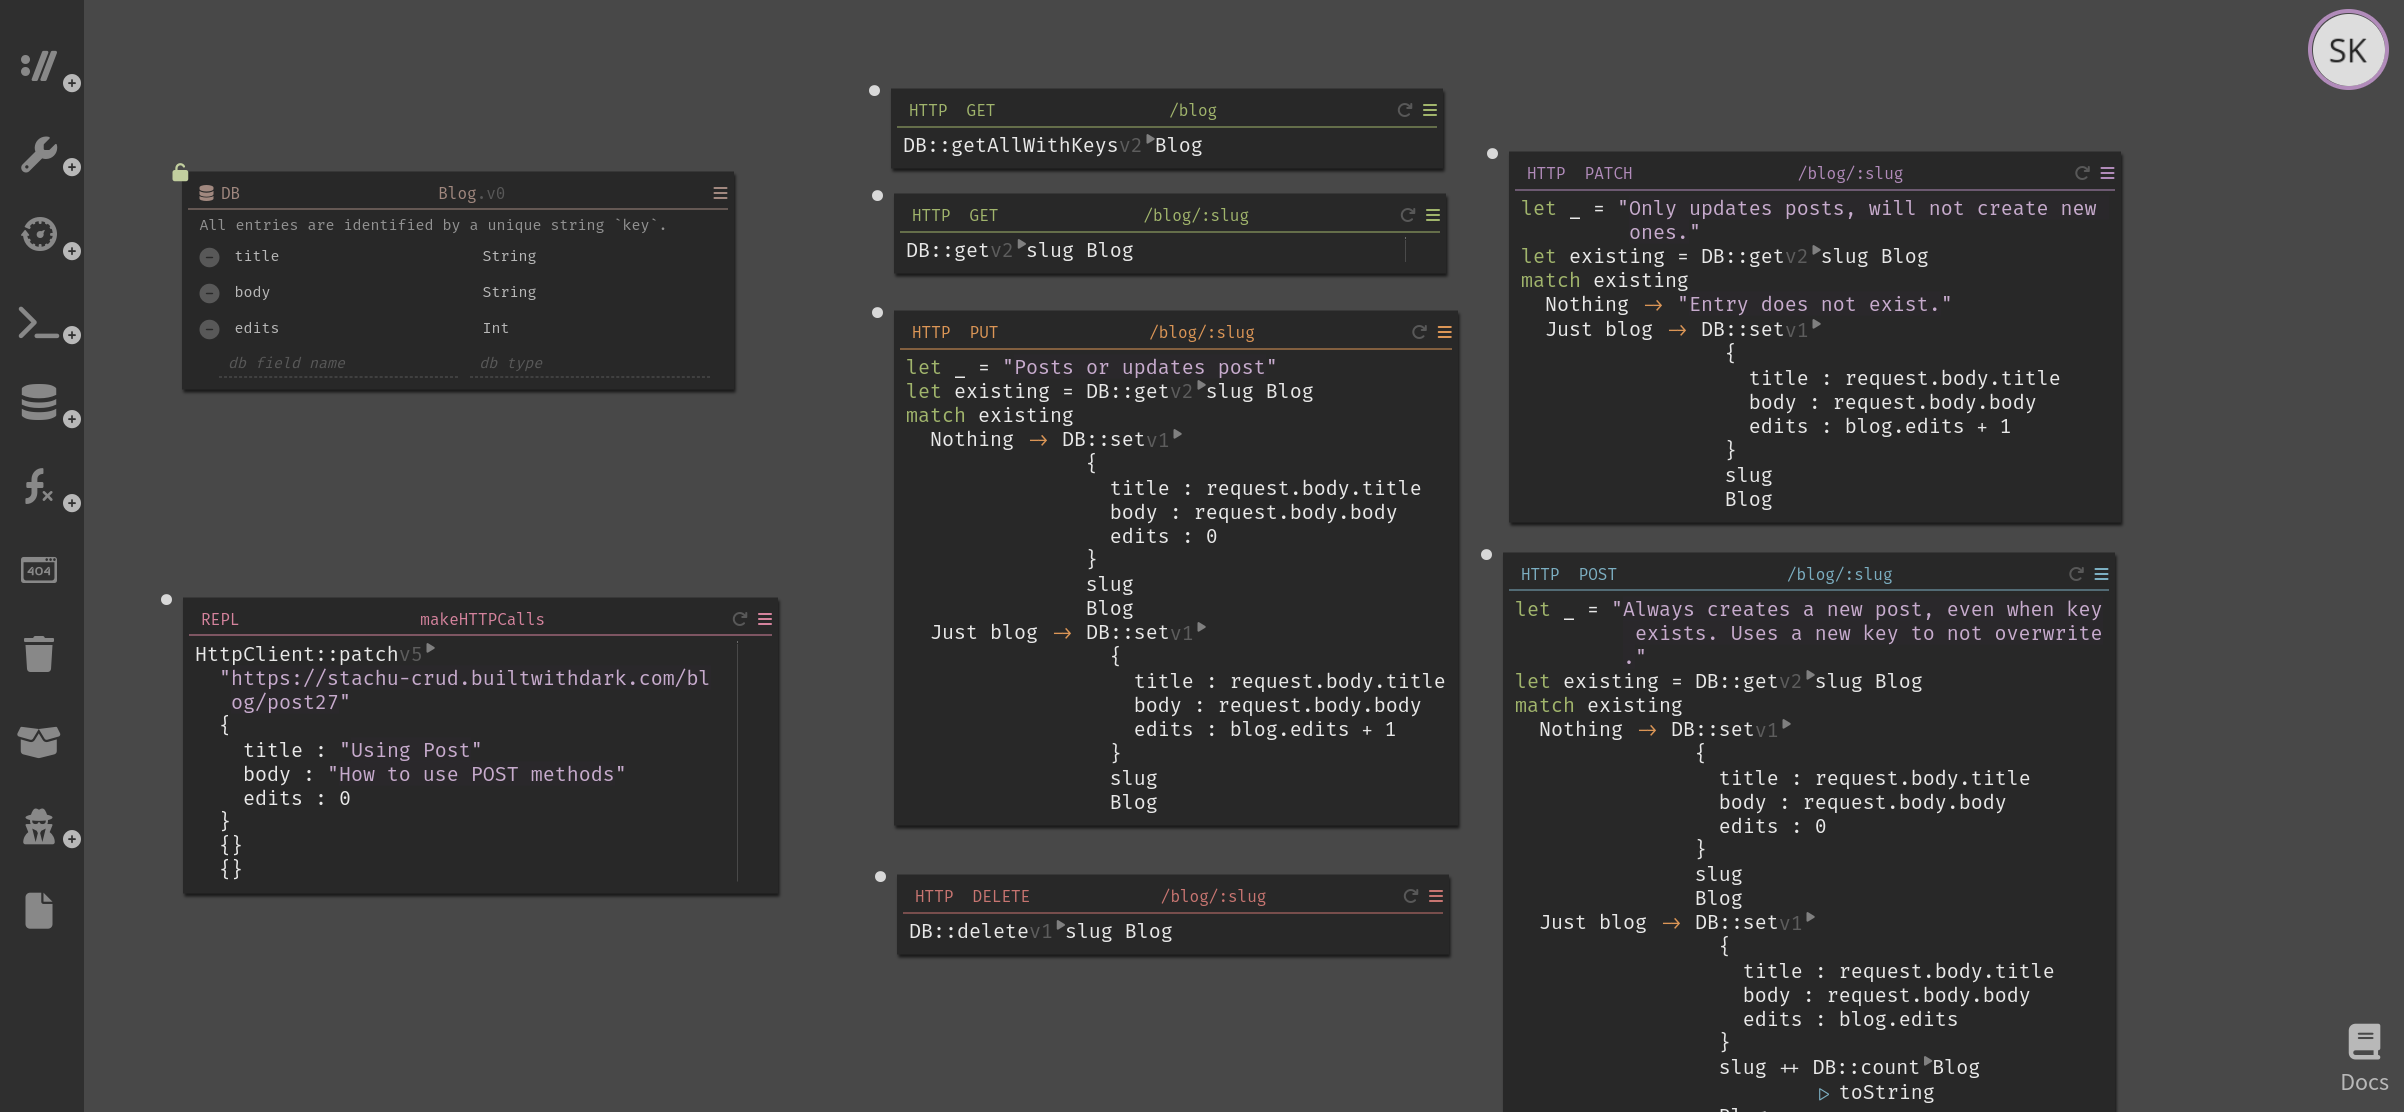Toggle the lock on the Blog datastore
The width and height of the screenshot is (2404, 1112).
point(180,173)
